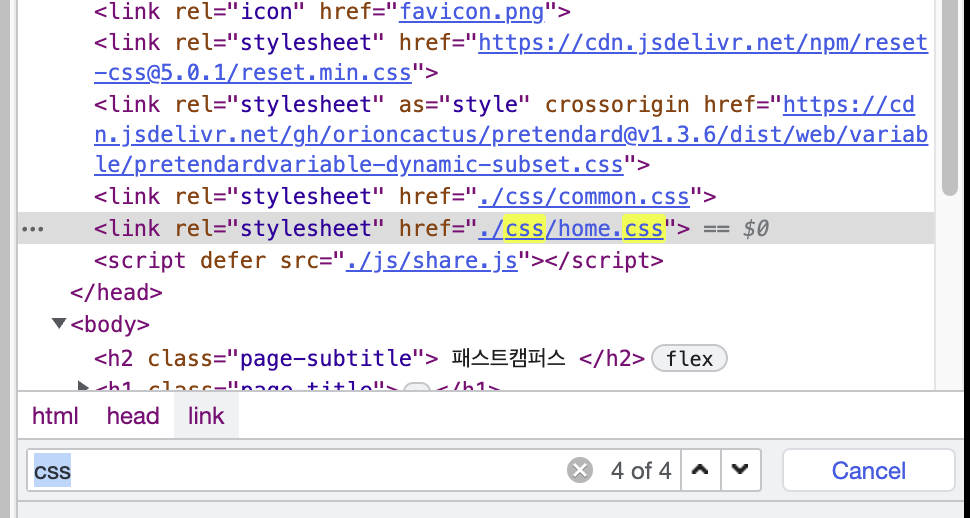Viewport: 970px width, 518px height.
Task: Expand the h1 page-title element
Action: coord(83,387)
